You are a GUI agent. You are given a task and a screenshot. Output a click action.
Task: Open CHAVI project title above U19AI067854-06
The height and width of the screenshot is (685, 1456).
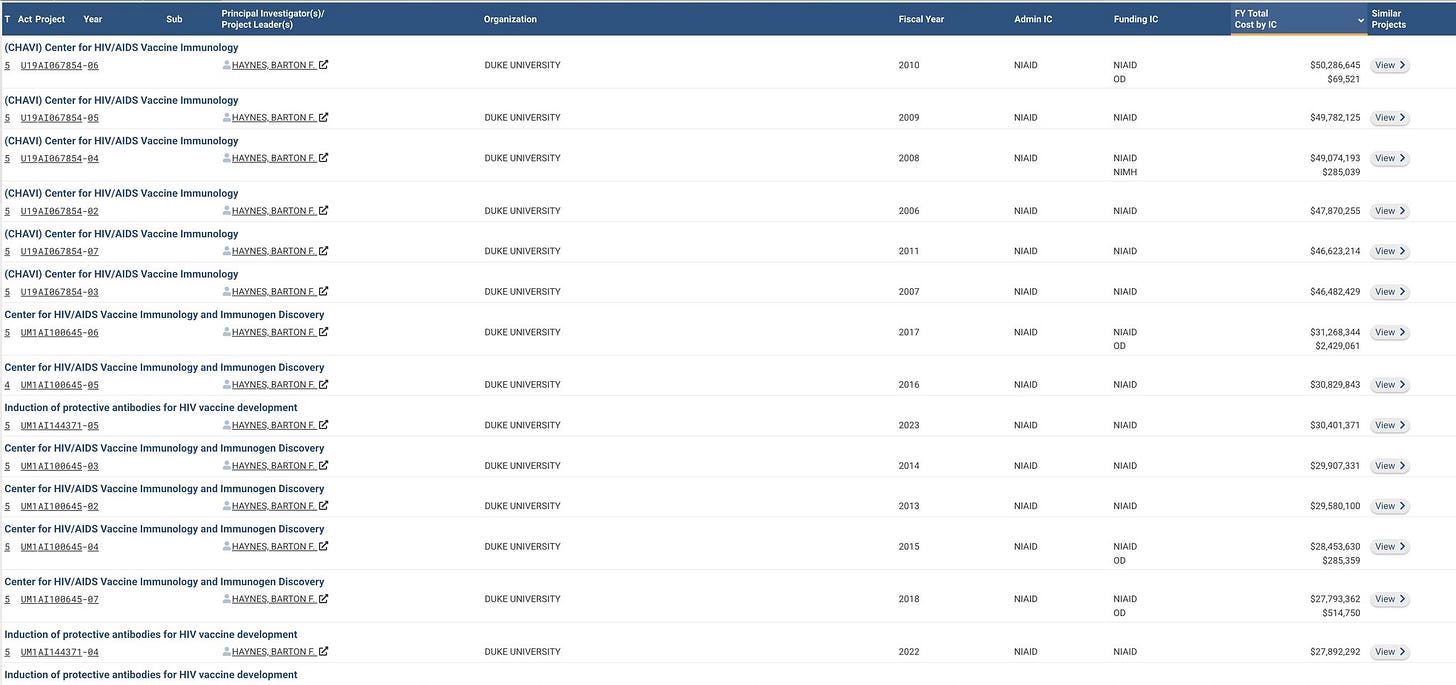click(121, 48)
